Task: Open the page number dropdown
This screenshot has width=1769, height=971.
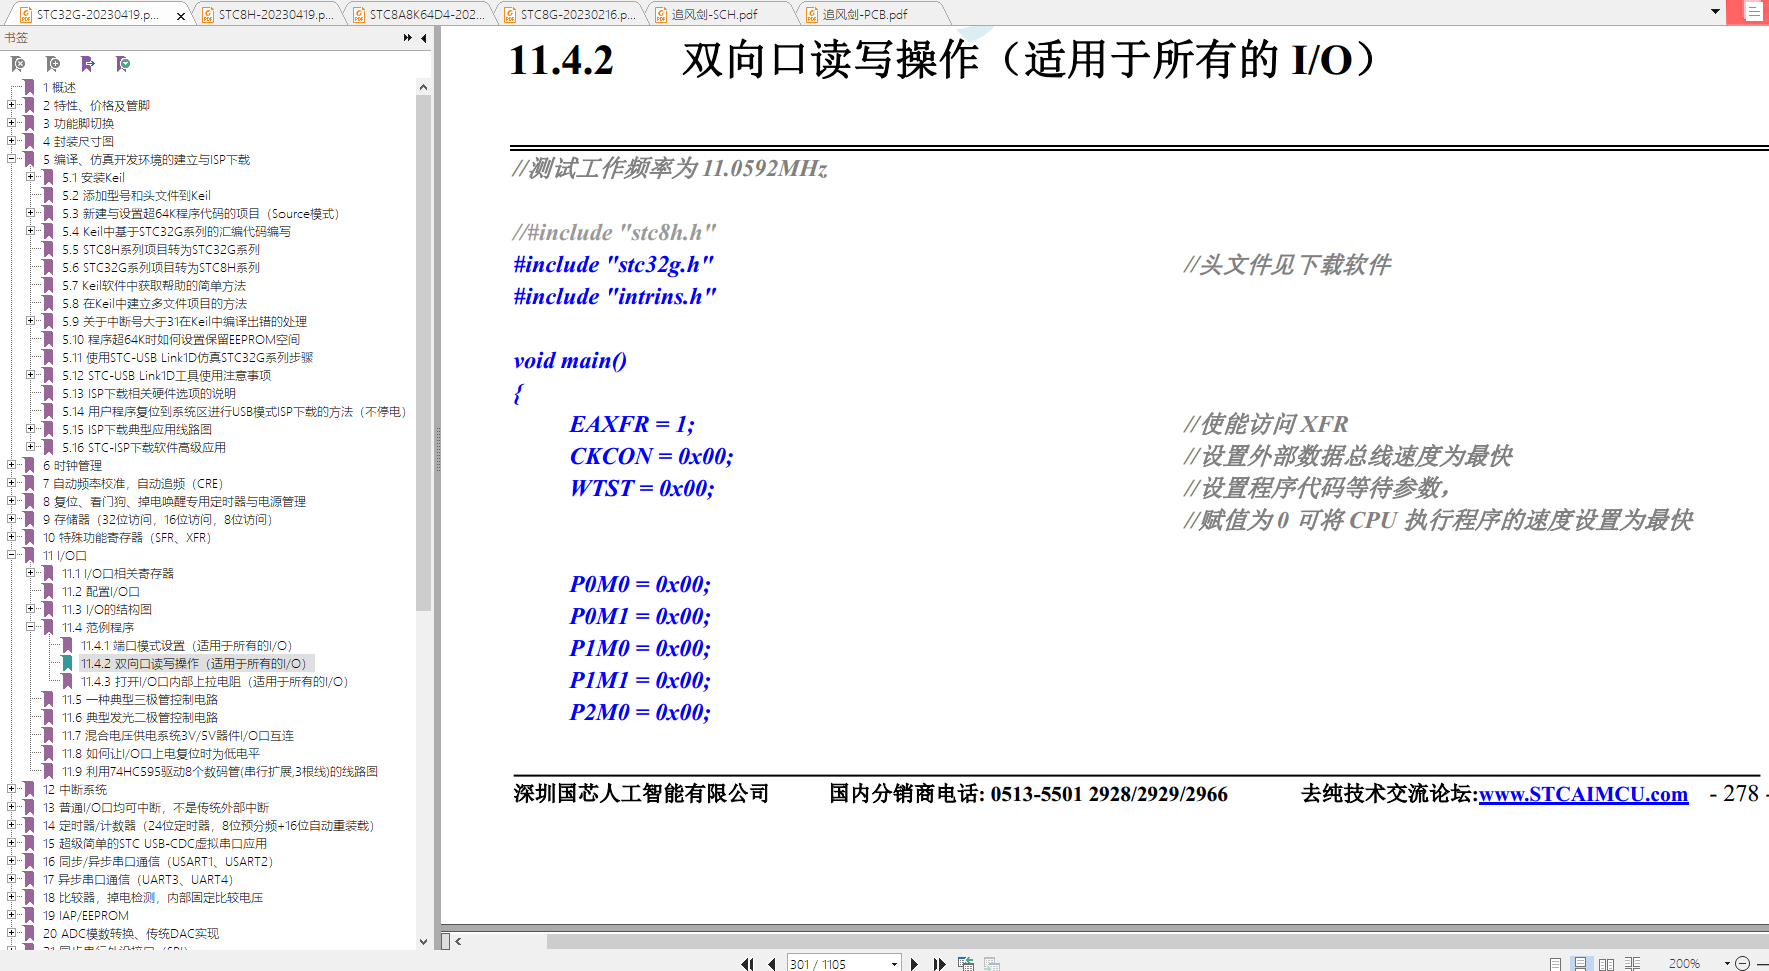Action: point(894,964)
